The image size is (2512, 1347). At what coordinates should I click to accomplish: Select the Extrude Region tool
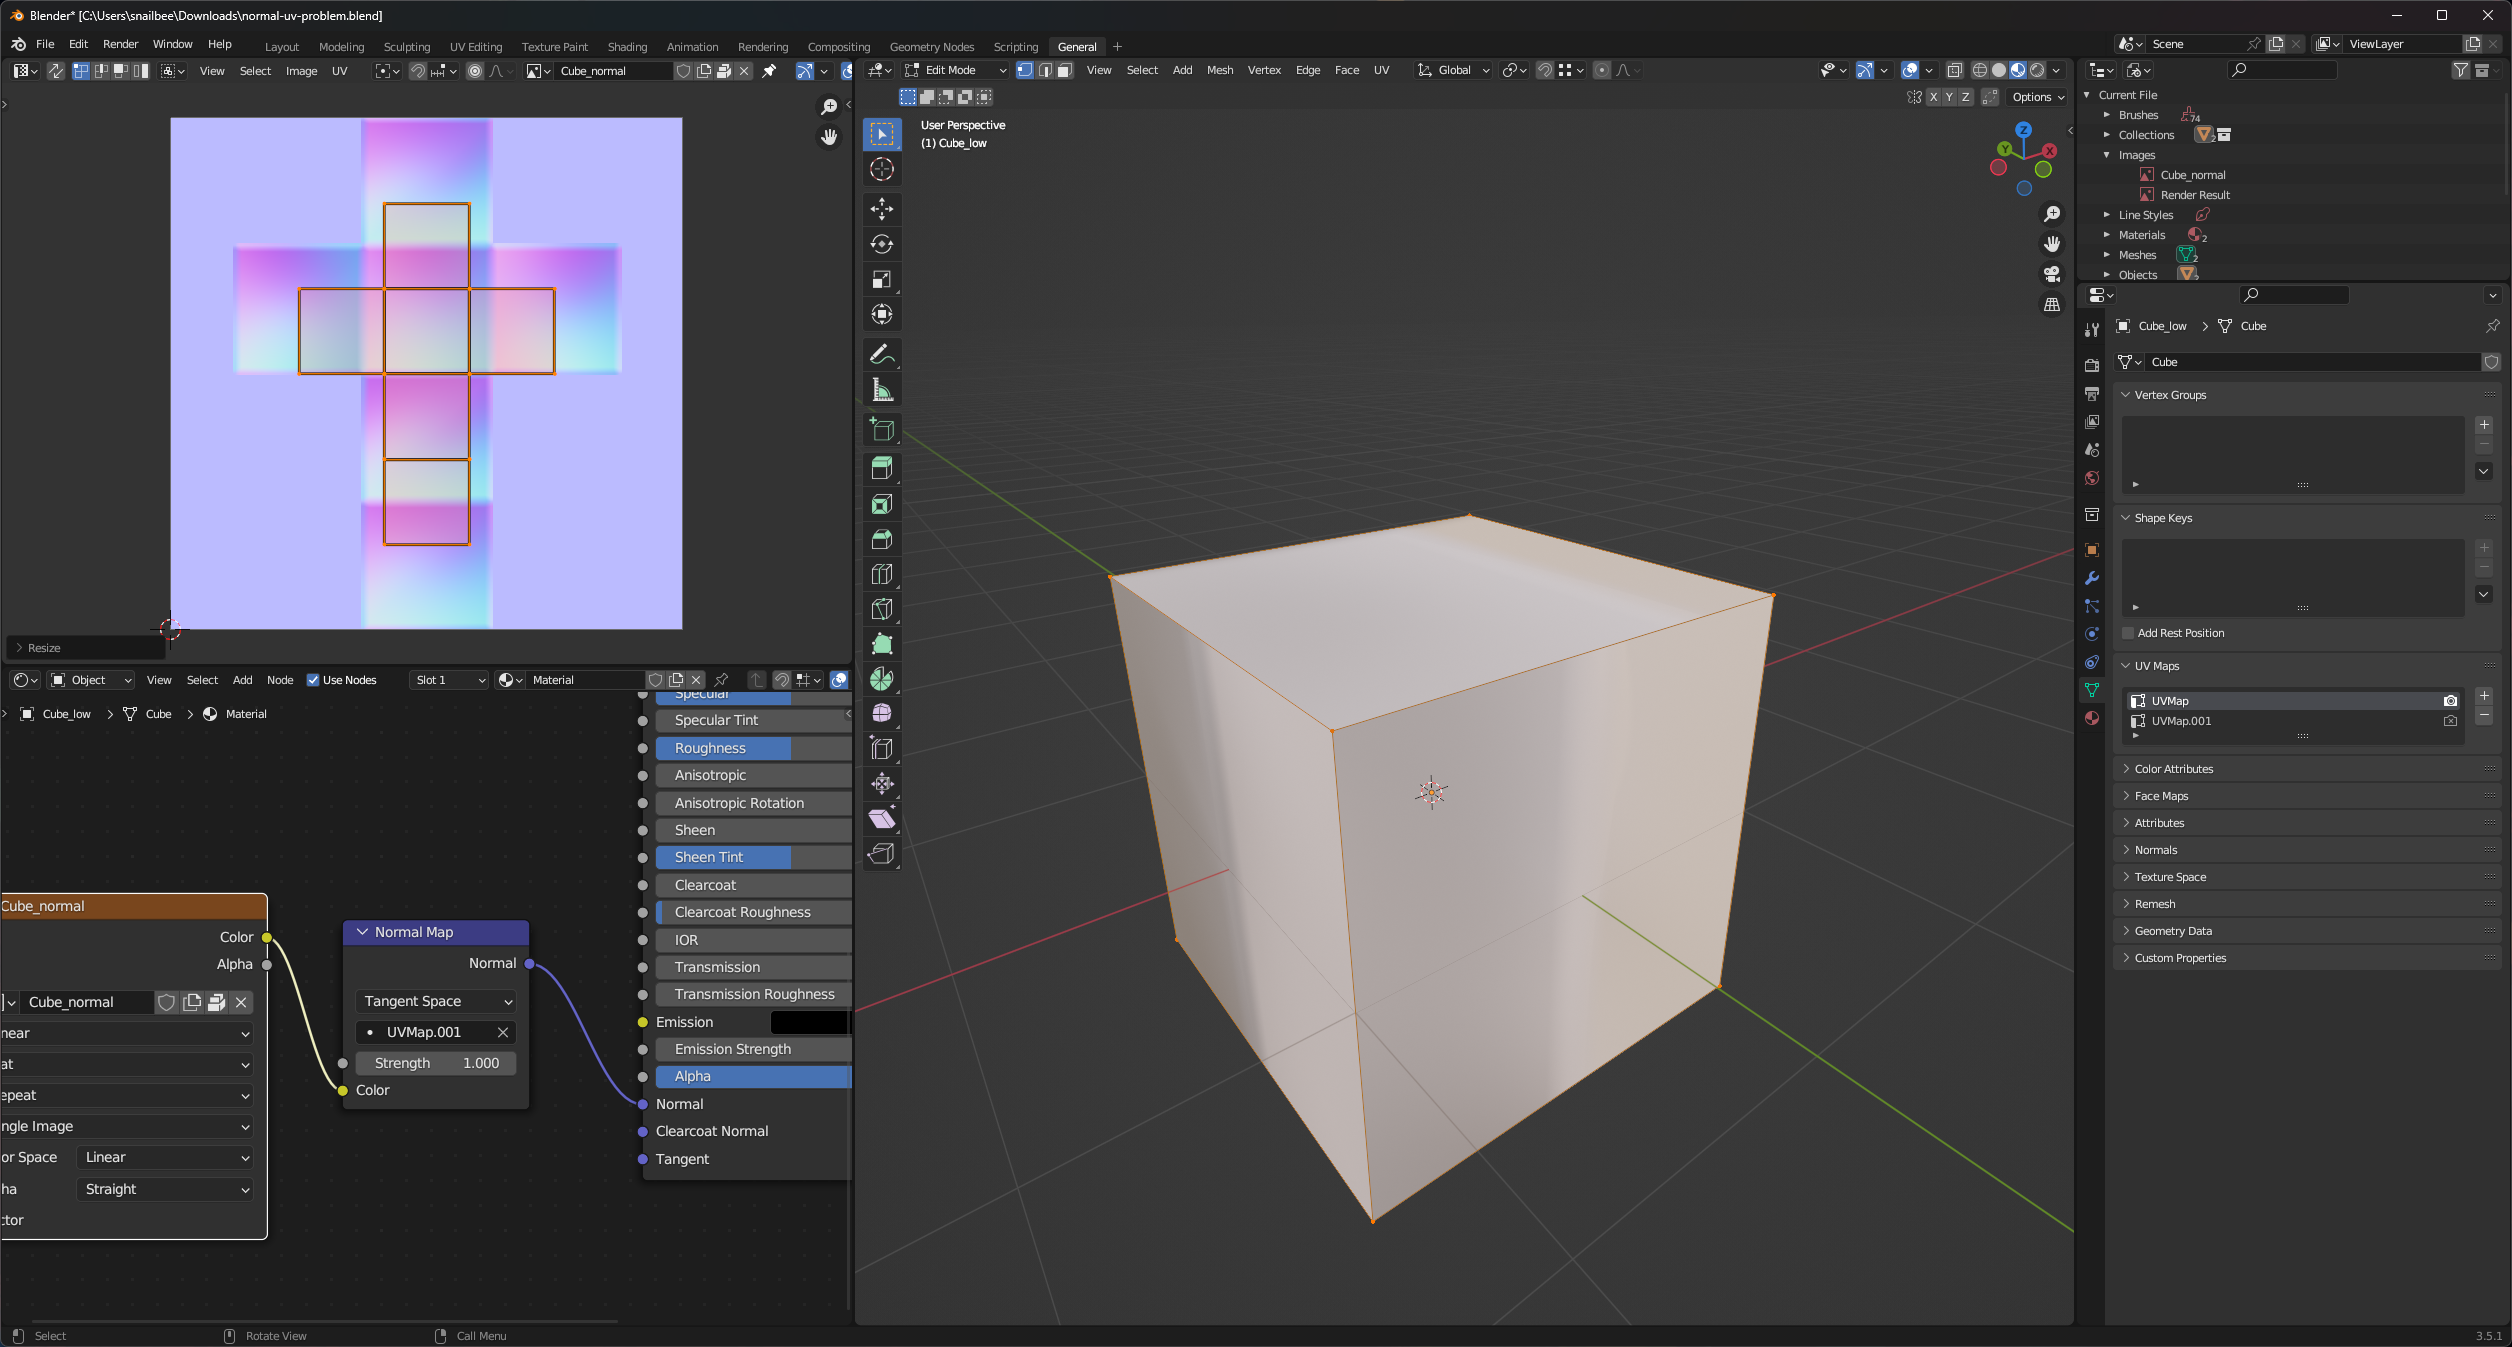[882, 469]
